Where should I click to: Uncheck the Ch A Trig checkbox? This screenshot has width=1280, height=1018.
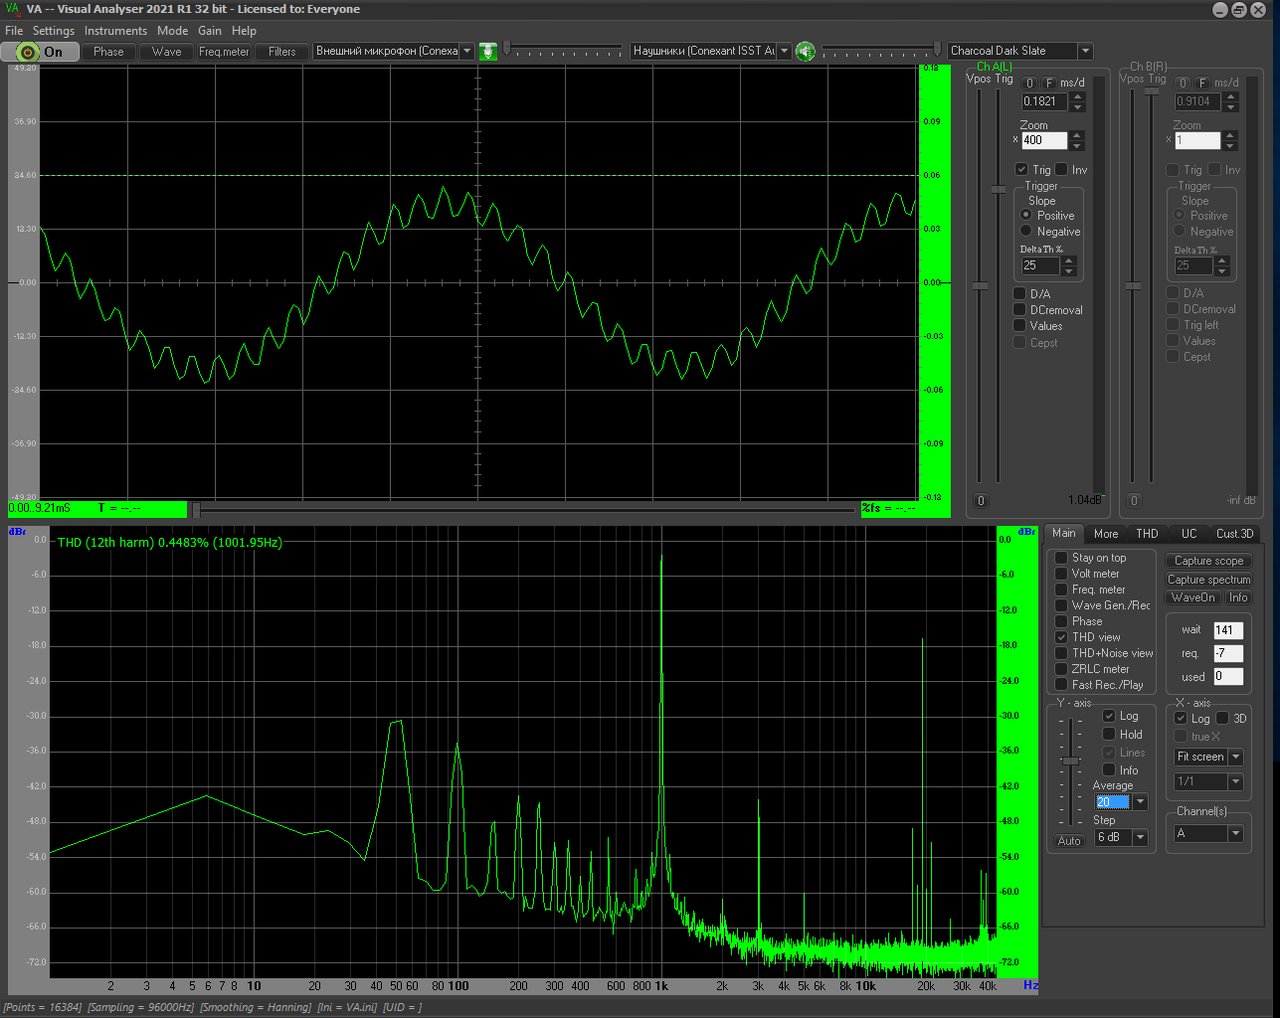(x=1021, y=170)
